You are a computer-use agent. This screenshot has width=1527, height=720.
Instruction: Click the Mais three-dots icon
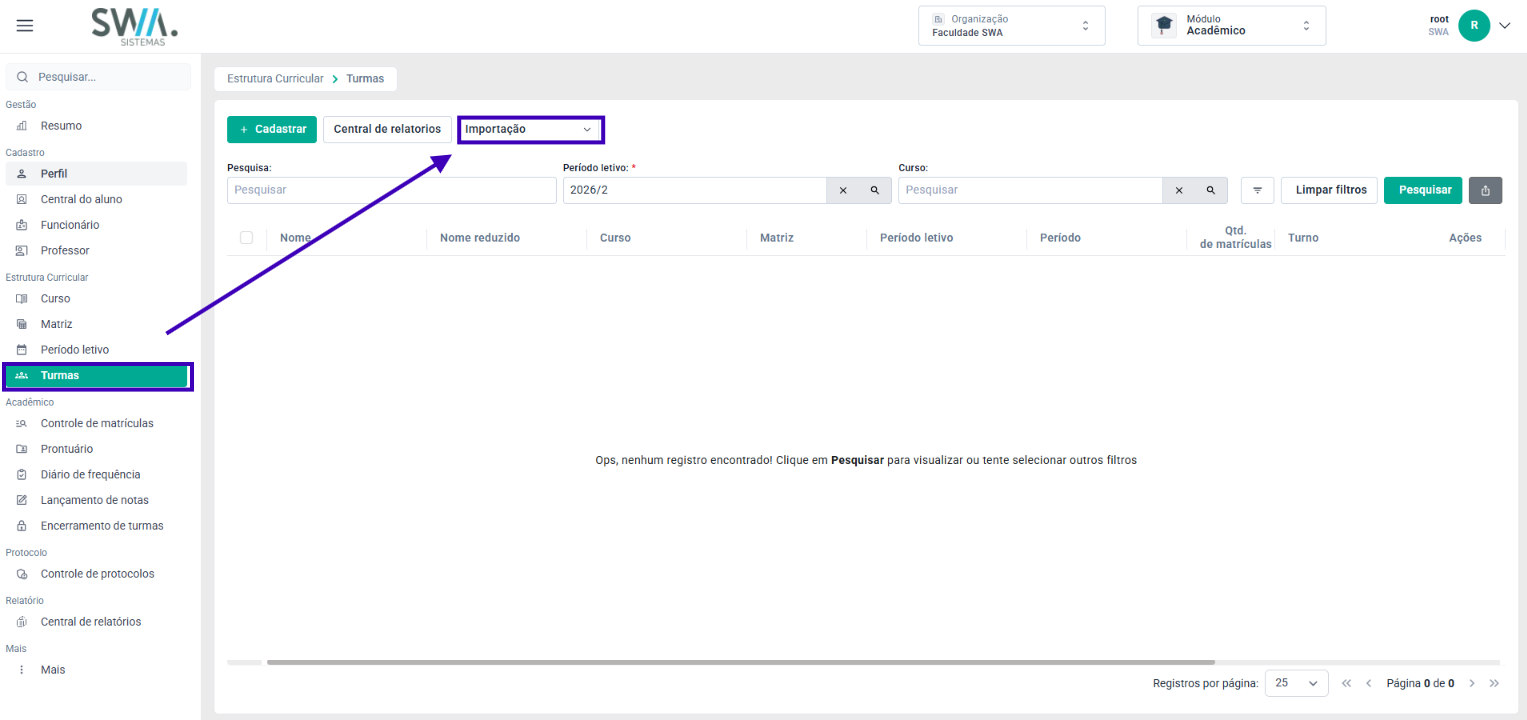click(x=22, y=670)
